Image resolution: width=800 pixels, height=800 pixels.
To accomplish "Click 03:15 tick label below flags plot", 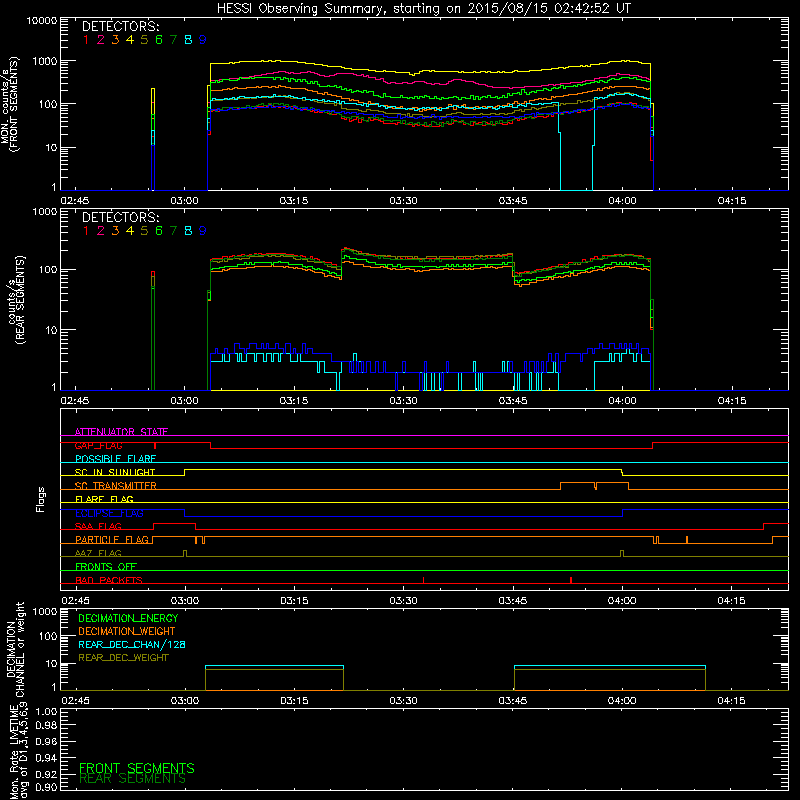I will (x=294, y=601).
